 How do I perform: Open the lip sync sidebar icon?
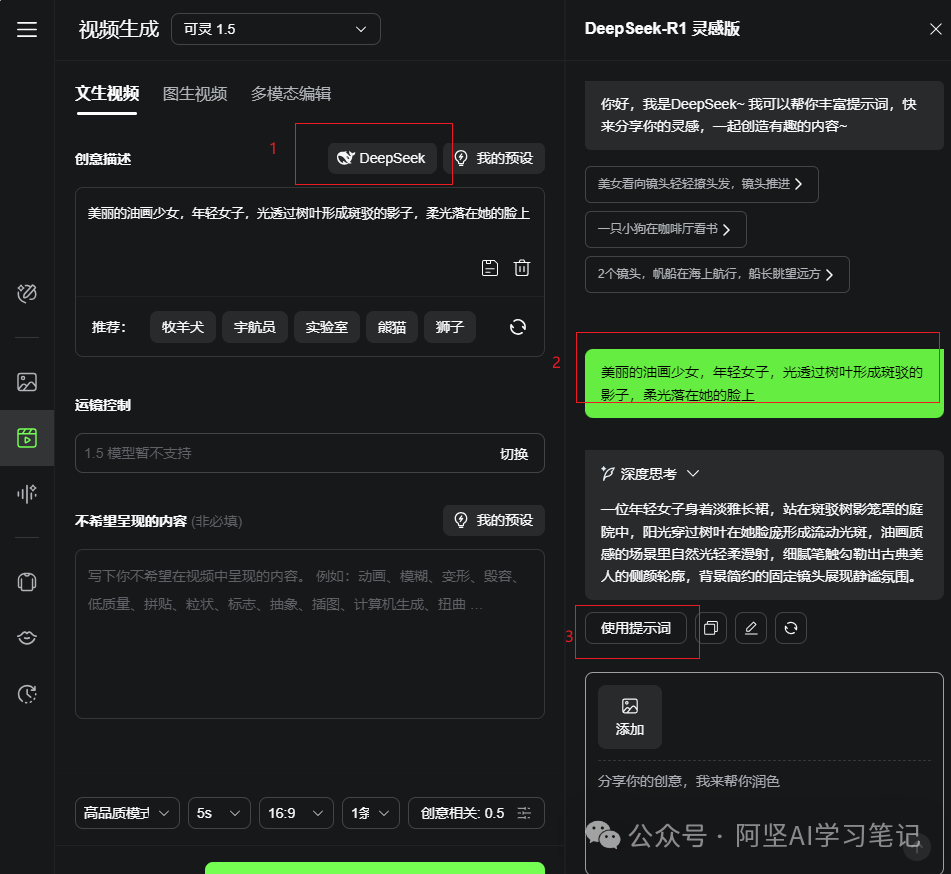(x=27, y=637)
